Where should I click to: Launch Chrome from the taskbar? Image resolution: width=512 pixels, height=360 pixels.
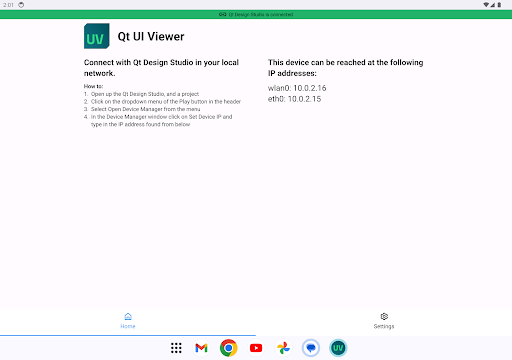coord(229,348)
